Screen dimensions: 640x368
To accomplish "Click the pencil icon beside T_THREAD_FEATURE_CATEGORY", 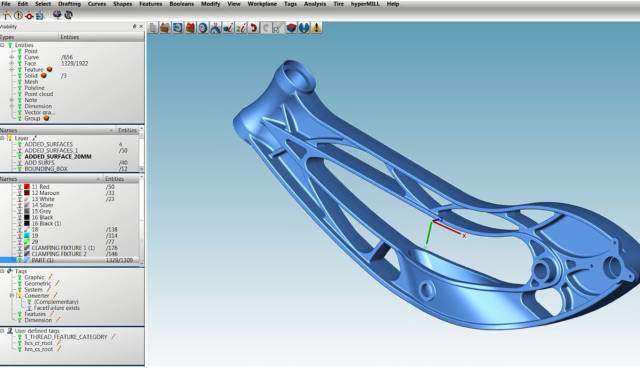I will (x=114, y=337).
